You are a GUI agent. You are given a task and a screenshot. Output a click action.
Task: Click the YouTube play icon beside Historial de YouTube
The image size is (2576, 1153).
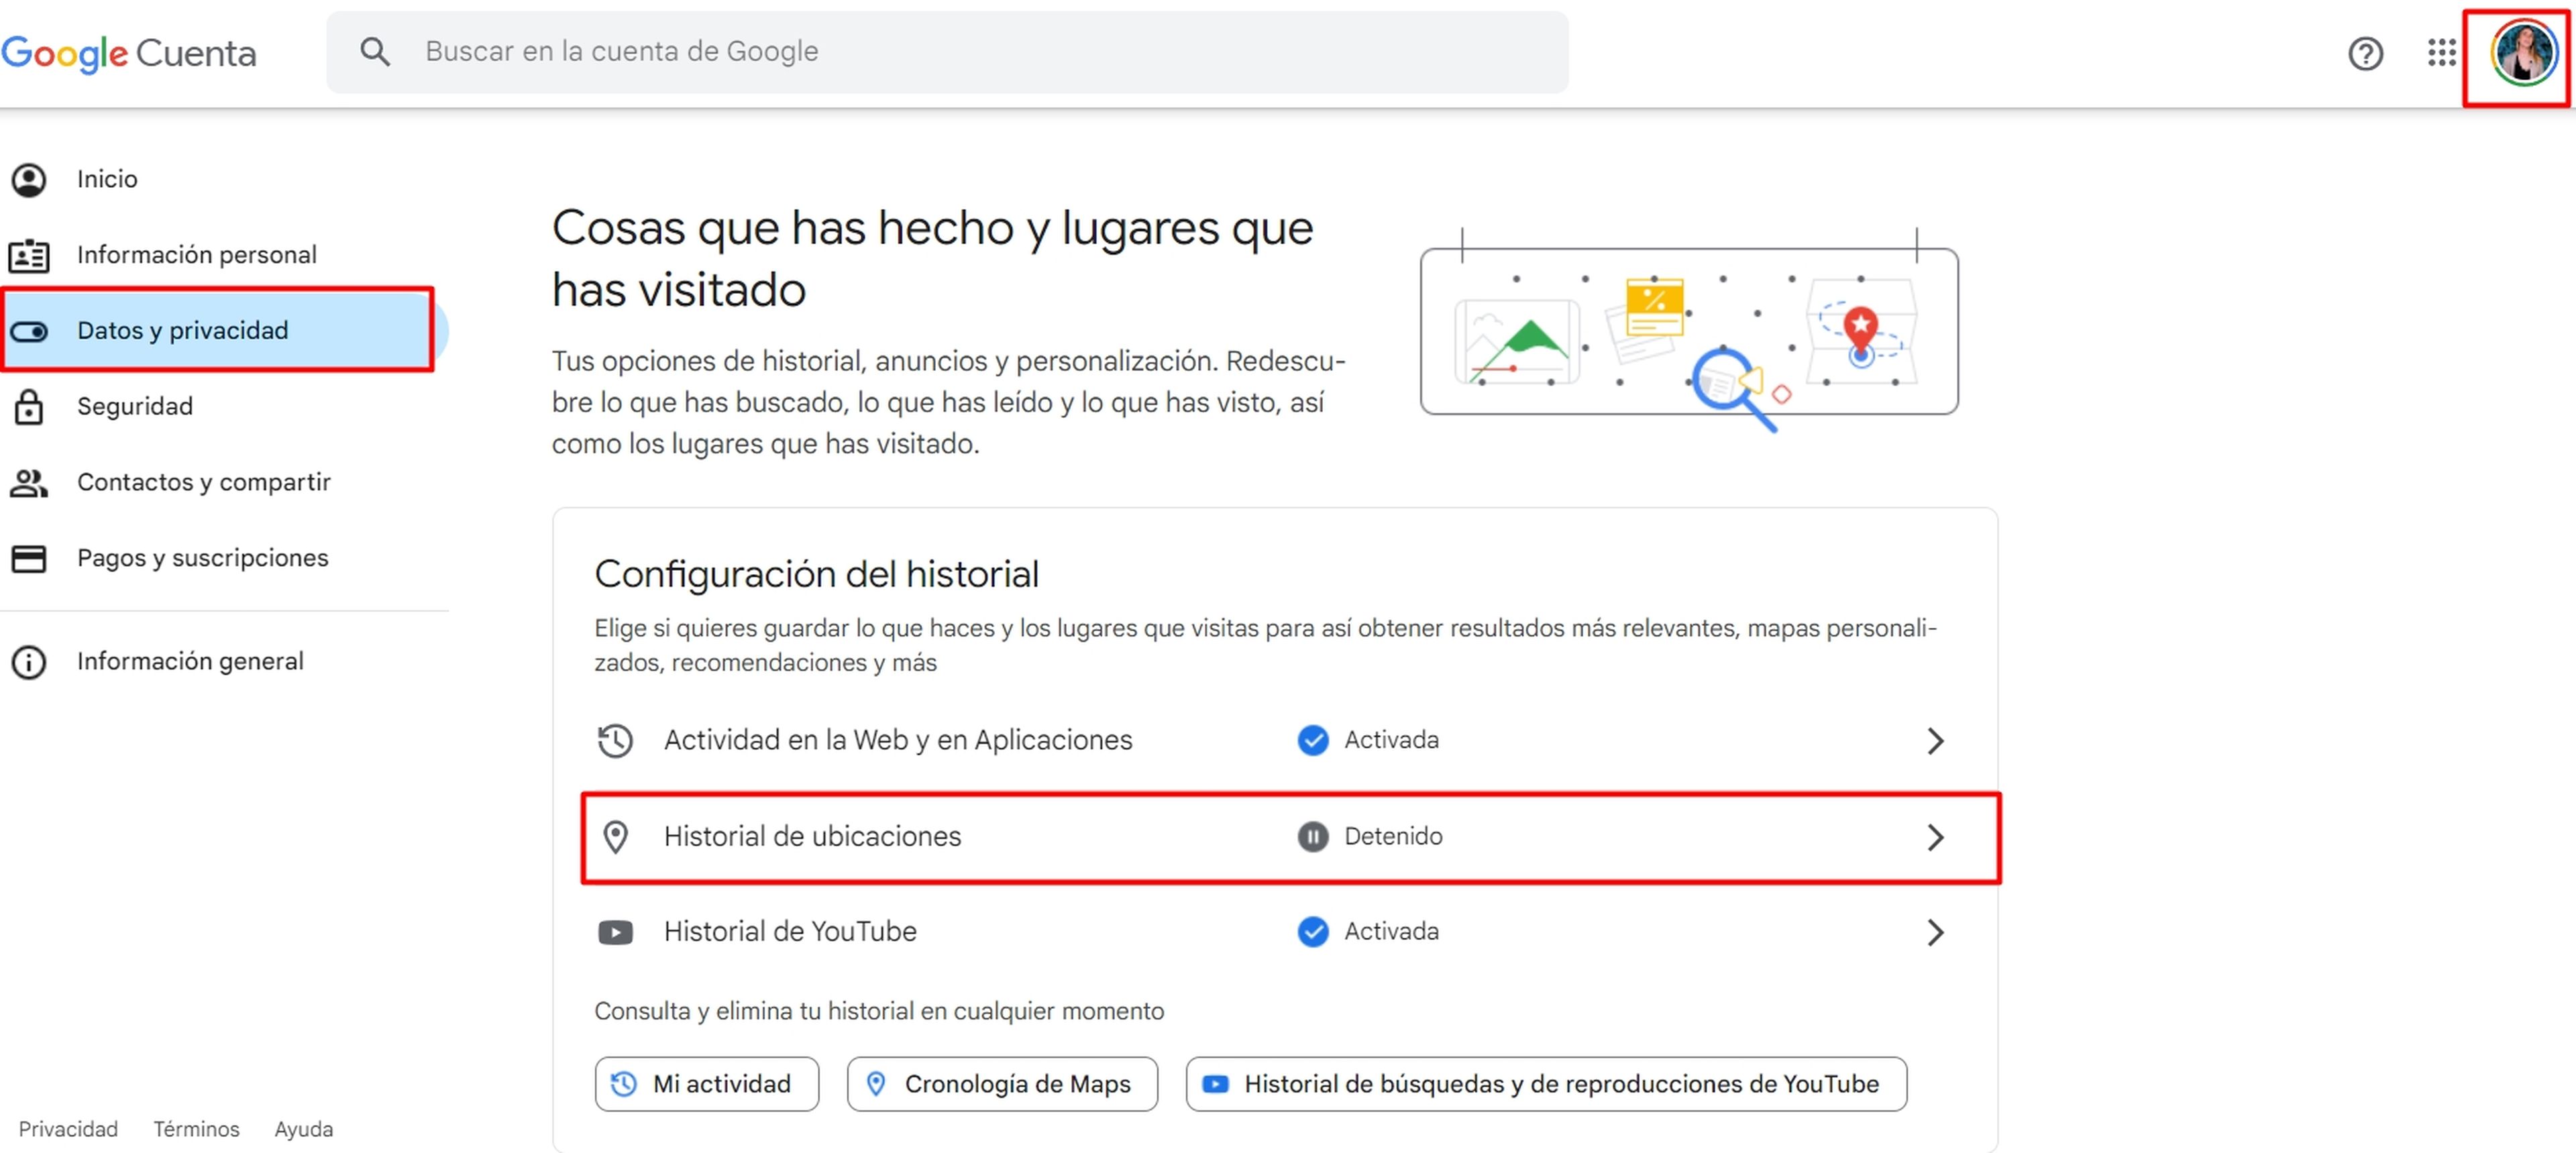(x=615, y=933)
